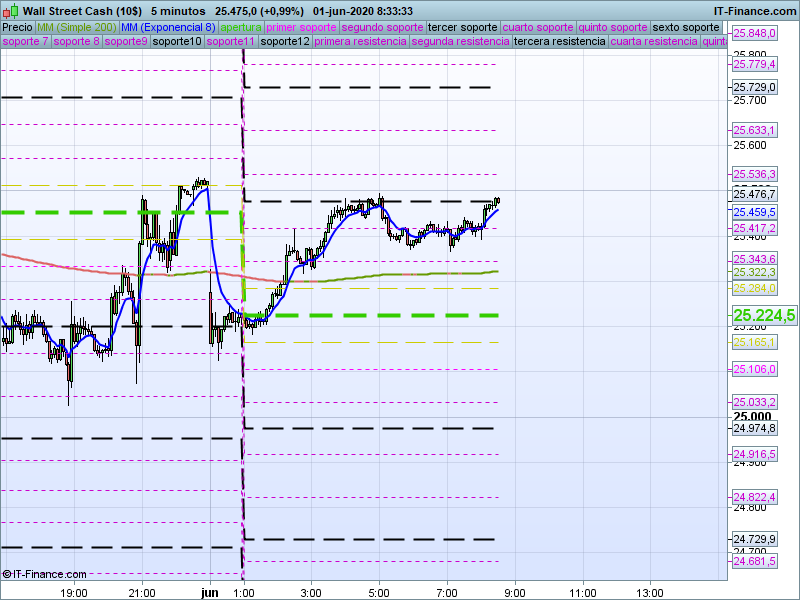Click the 24.916,5 price label
The image size is (800, 600).
[755, 454]
